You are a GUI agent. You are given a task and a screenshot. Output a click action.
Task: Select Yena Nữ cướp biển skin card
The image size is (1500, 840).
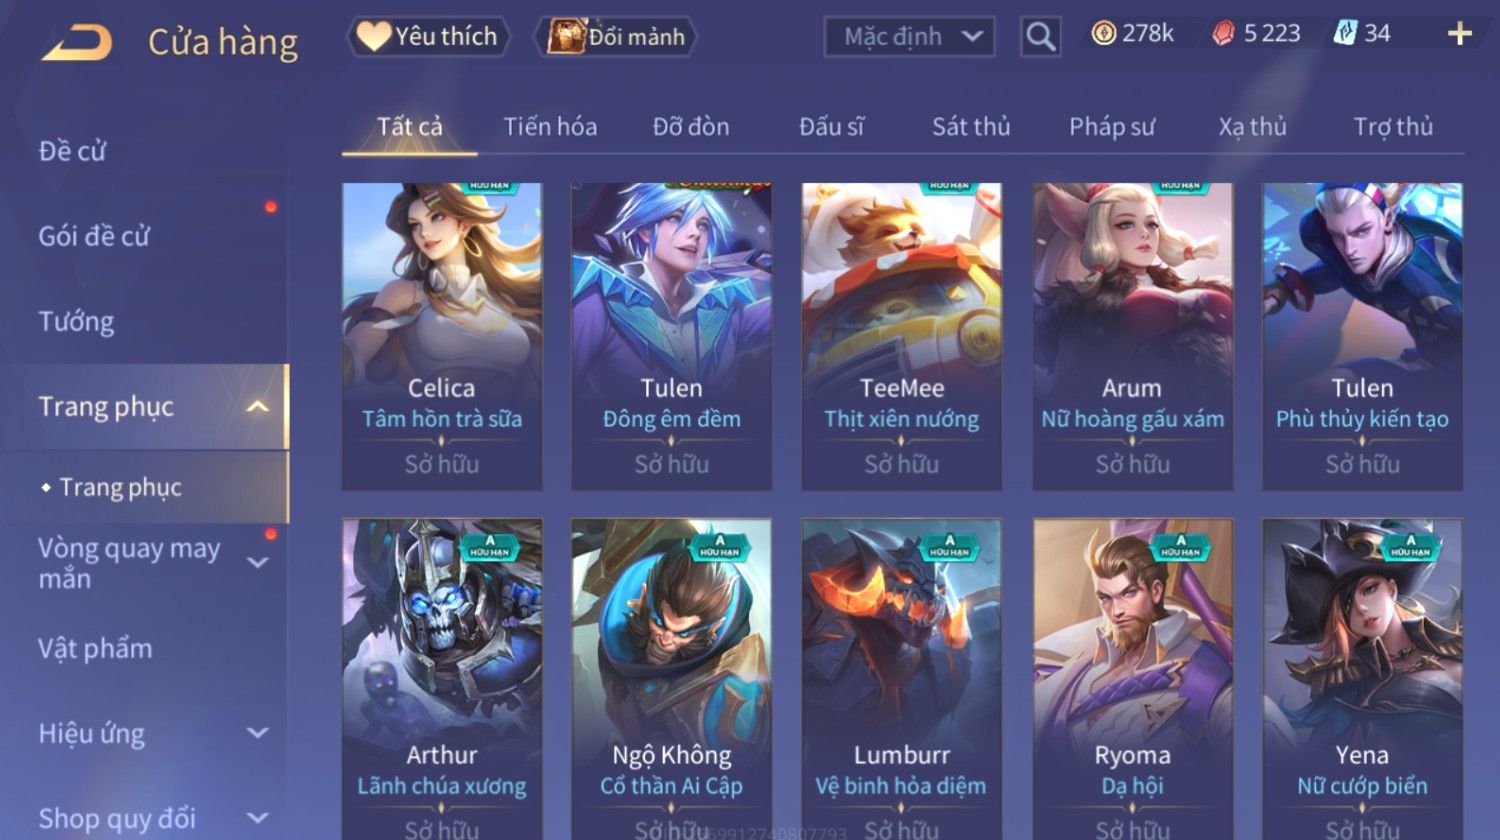1362,679
